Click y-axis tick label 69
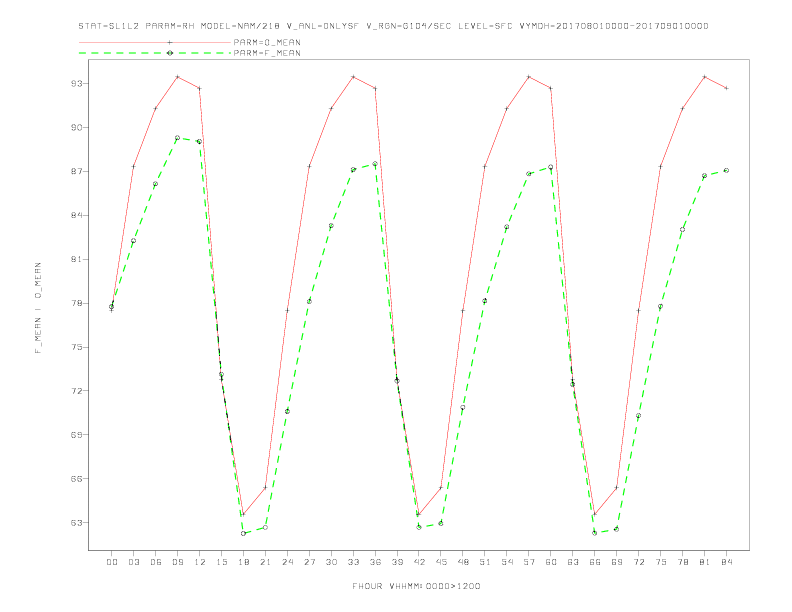792x612 pixels. 76,435
